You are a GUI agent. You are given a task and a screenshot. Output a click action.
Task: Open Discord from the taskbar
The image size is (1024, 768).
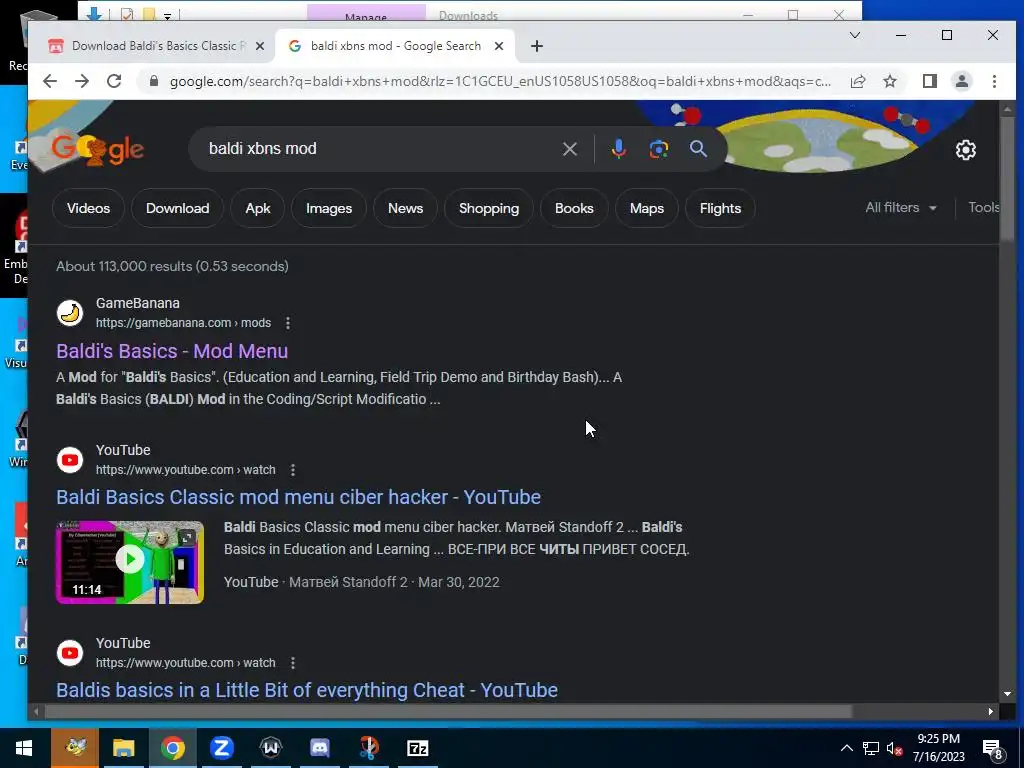point(319,748)
